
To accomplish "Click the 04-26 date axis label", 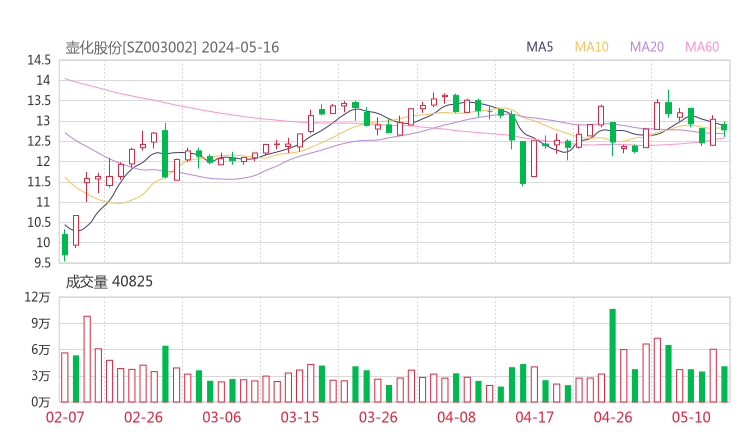I will [x=613, y=417].
